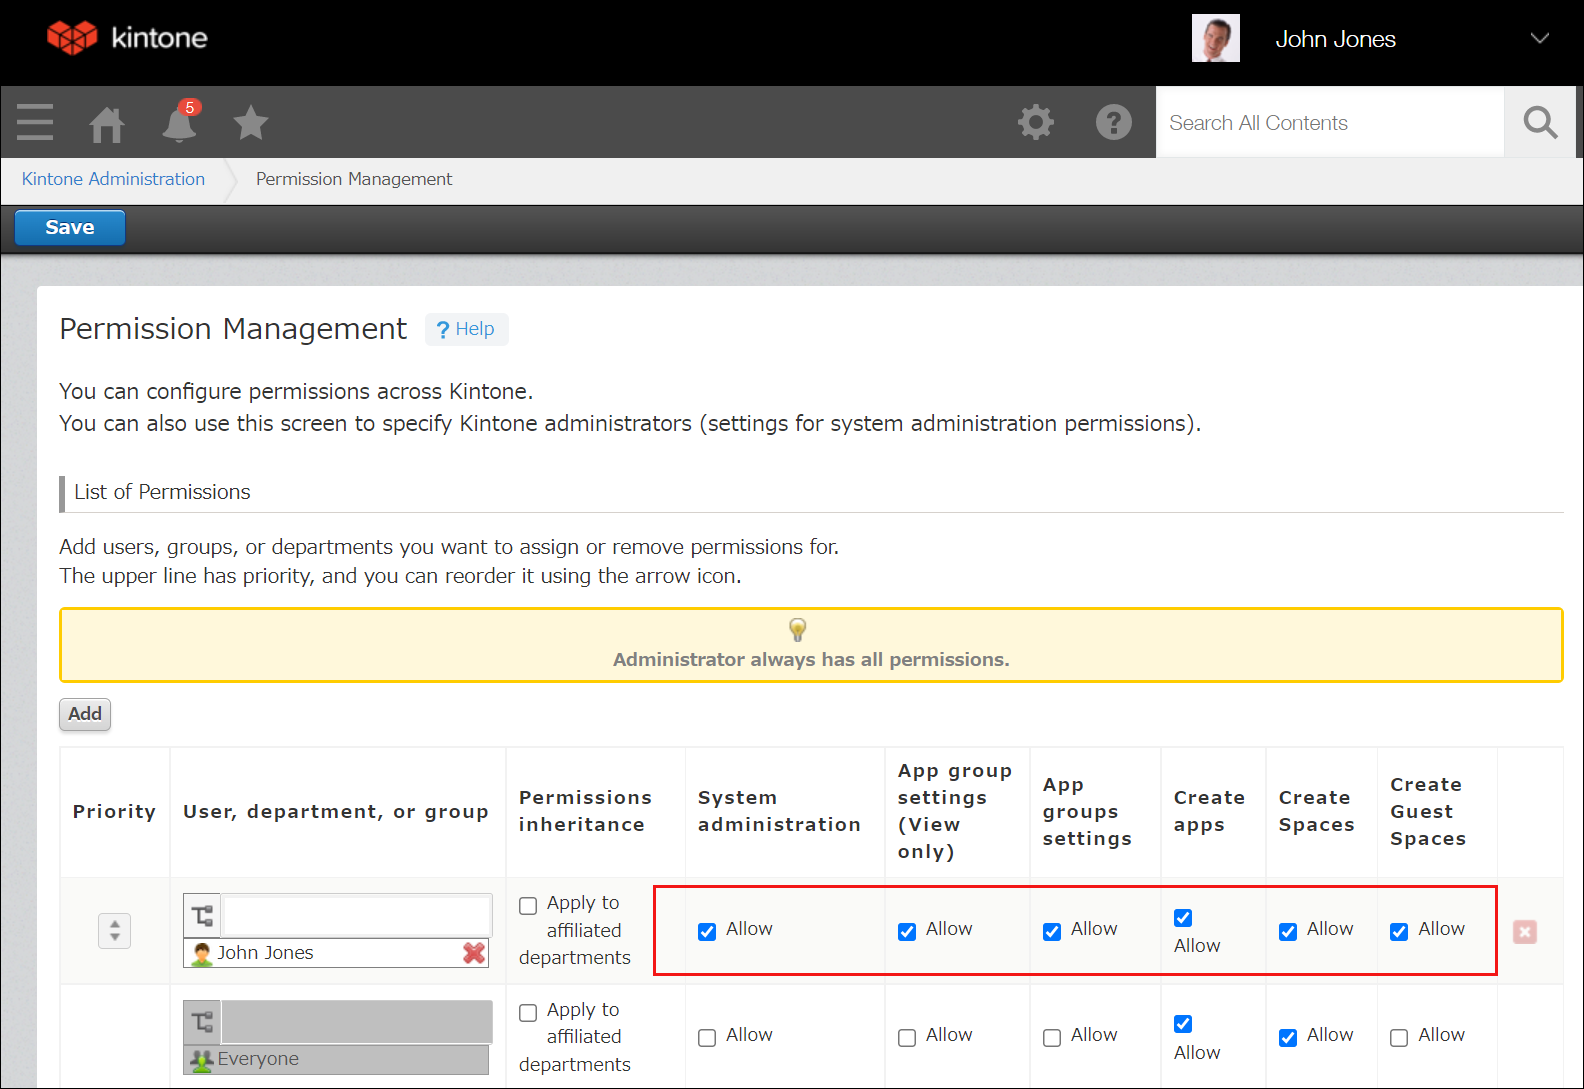The height and width of the screenshot is (1089, 1584).
Task: Uncheck Create Spaces Allow for John Jones
Action: [x=1288, y=932]
